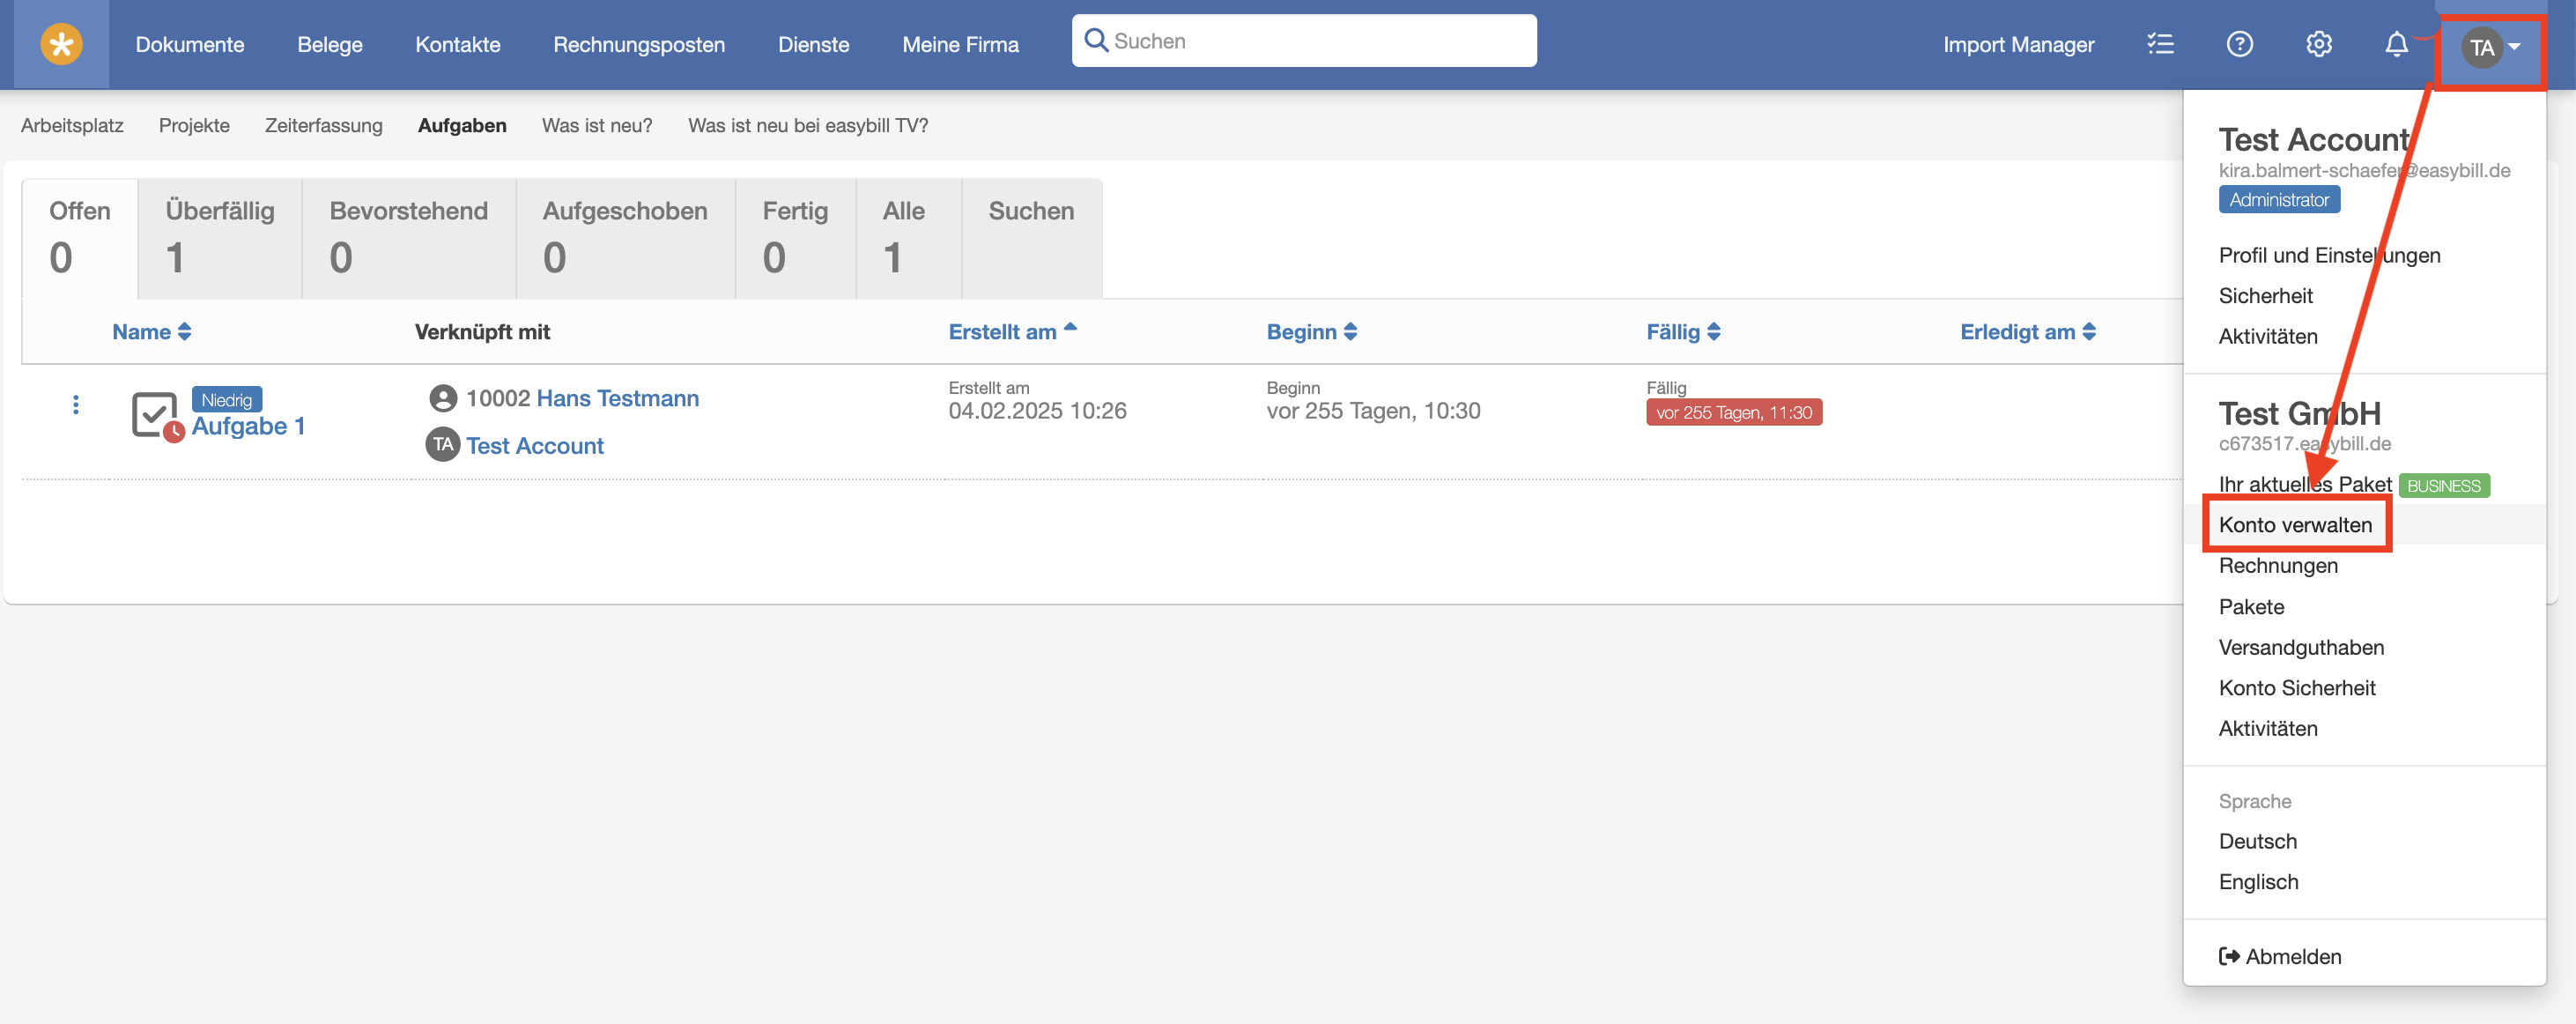2576x1024 pixels.
Task: Select Konto verwalten menu entry
Action: (x=2295, y=525)
